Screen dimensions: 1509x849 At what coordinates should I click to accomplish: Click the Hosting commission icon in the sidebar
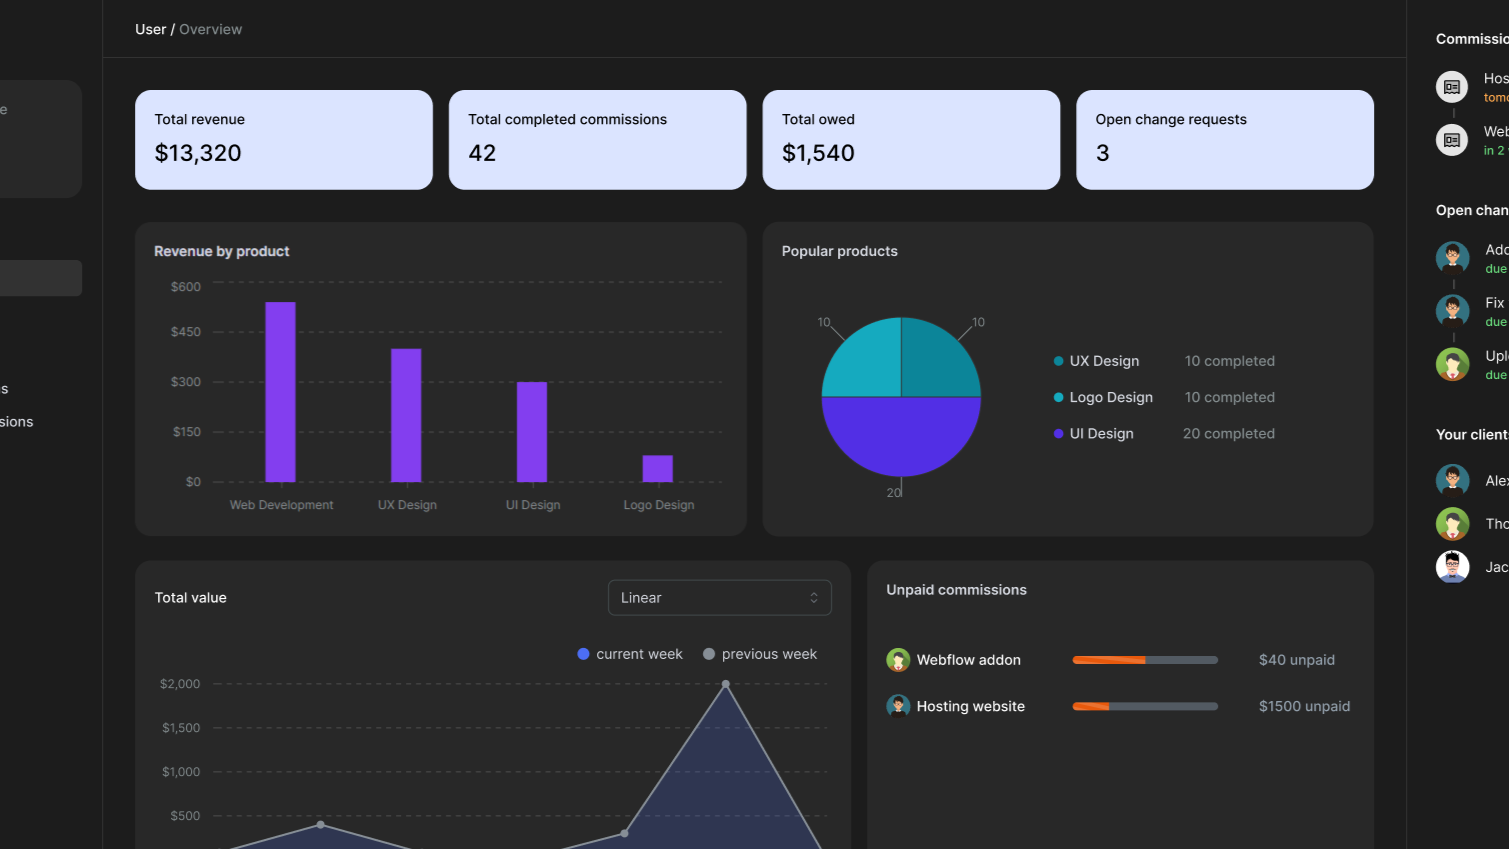1451,86
